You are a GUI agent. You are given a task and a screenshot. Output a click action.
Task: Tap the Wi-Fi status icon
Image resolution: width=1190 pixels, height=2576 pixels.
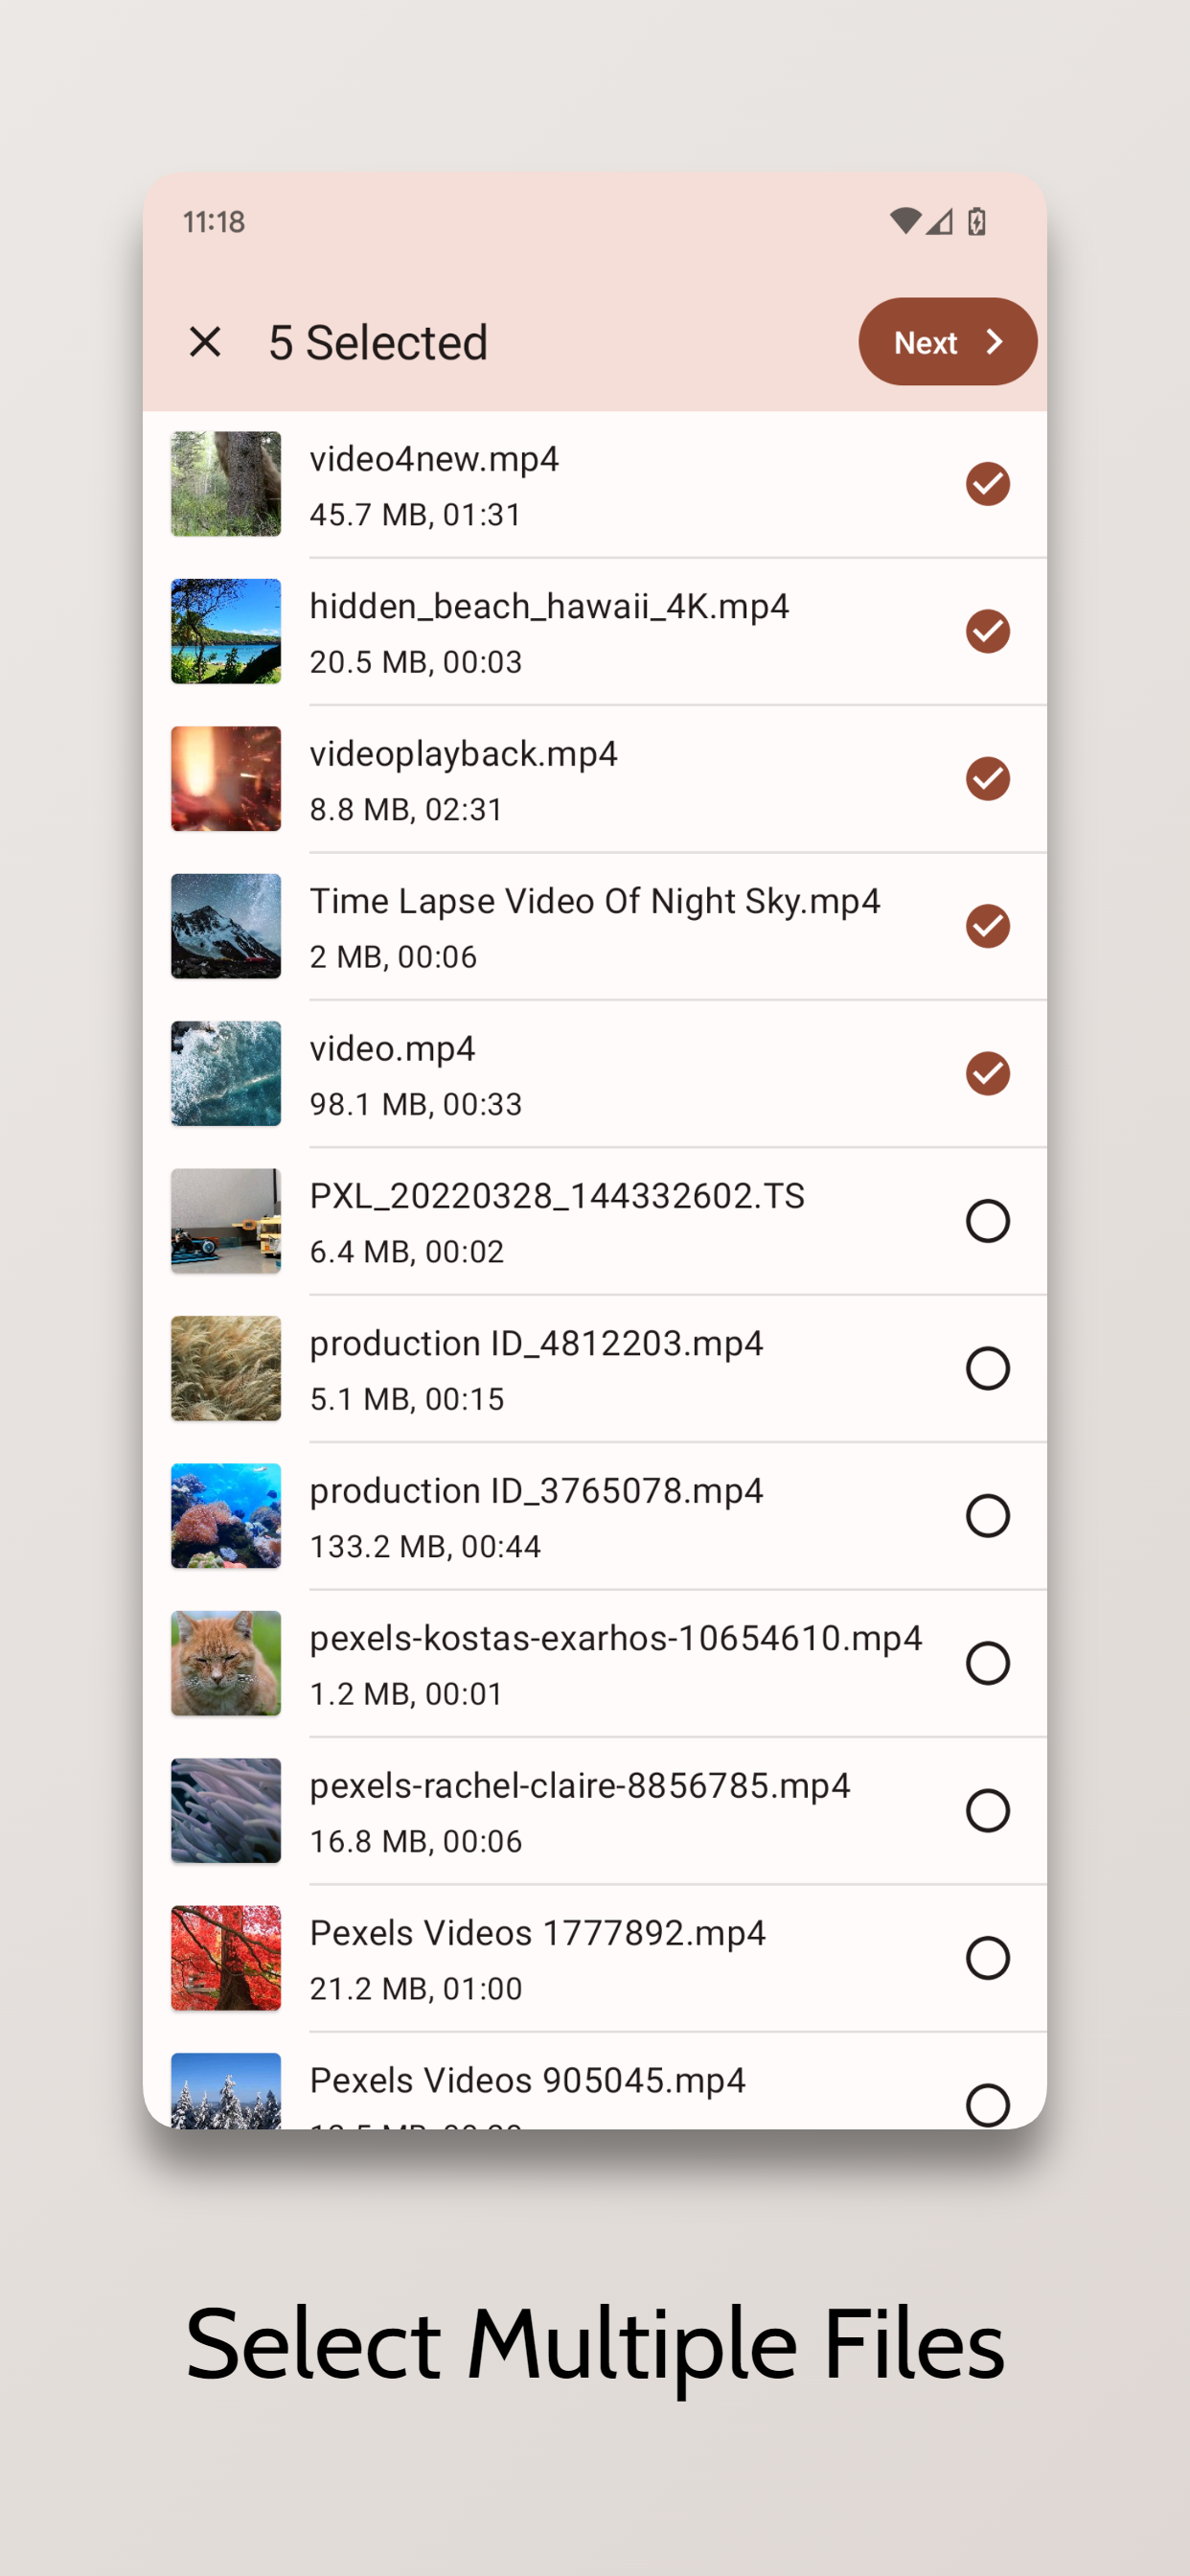click(905, 221)
